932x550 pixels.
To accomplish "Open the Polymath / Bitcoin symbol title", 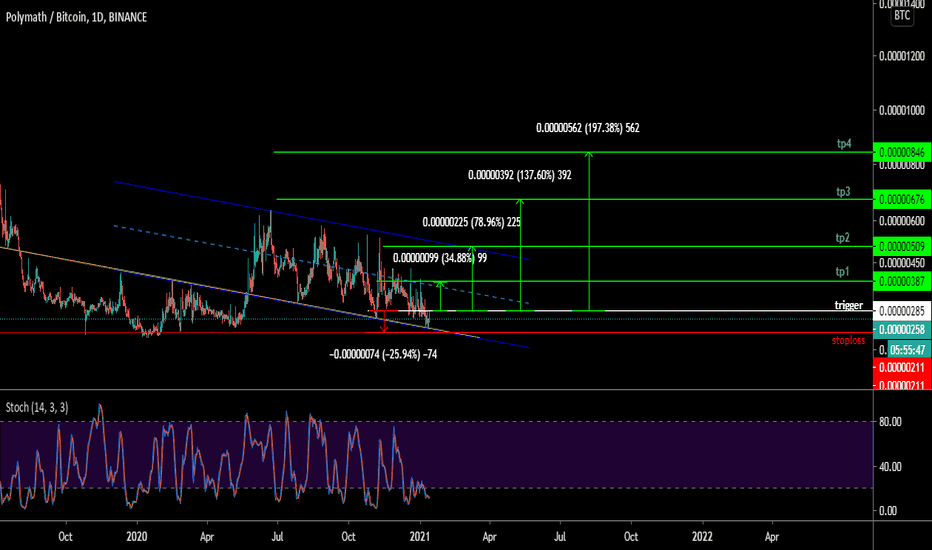I will point(76,17).
